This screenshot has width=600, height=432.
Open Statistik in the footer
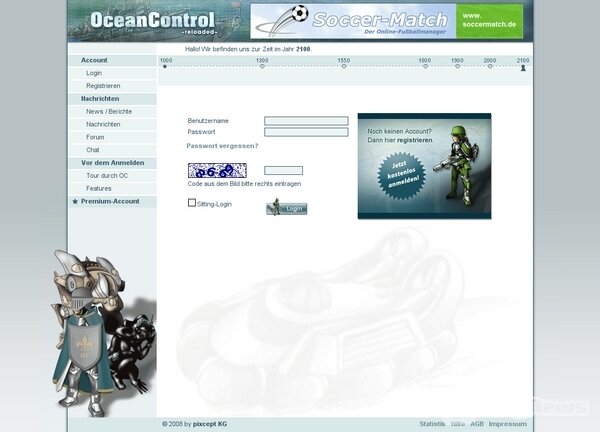tap(432, 424)
